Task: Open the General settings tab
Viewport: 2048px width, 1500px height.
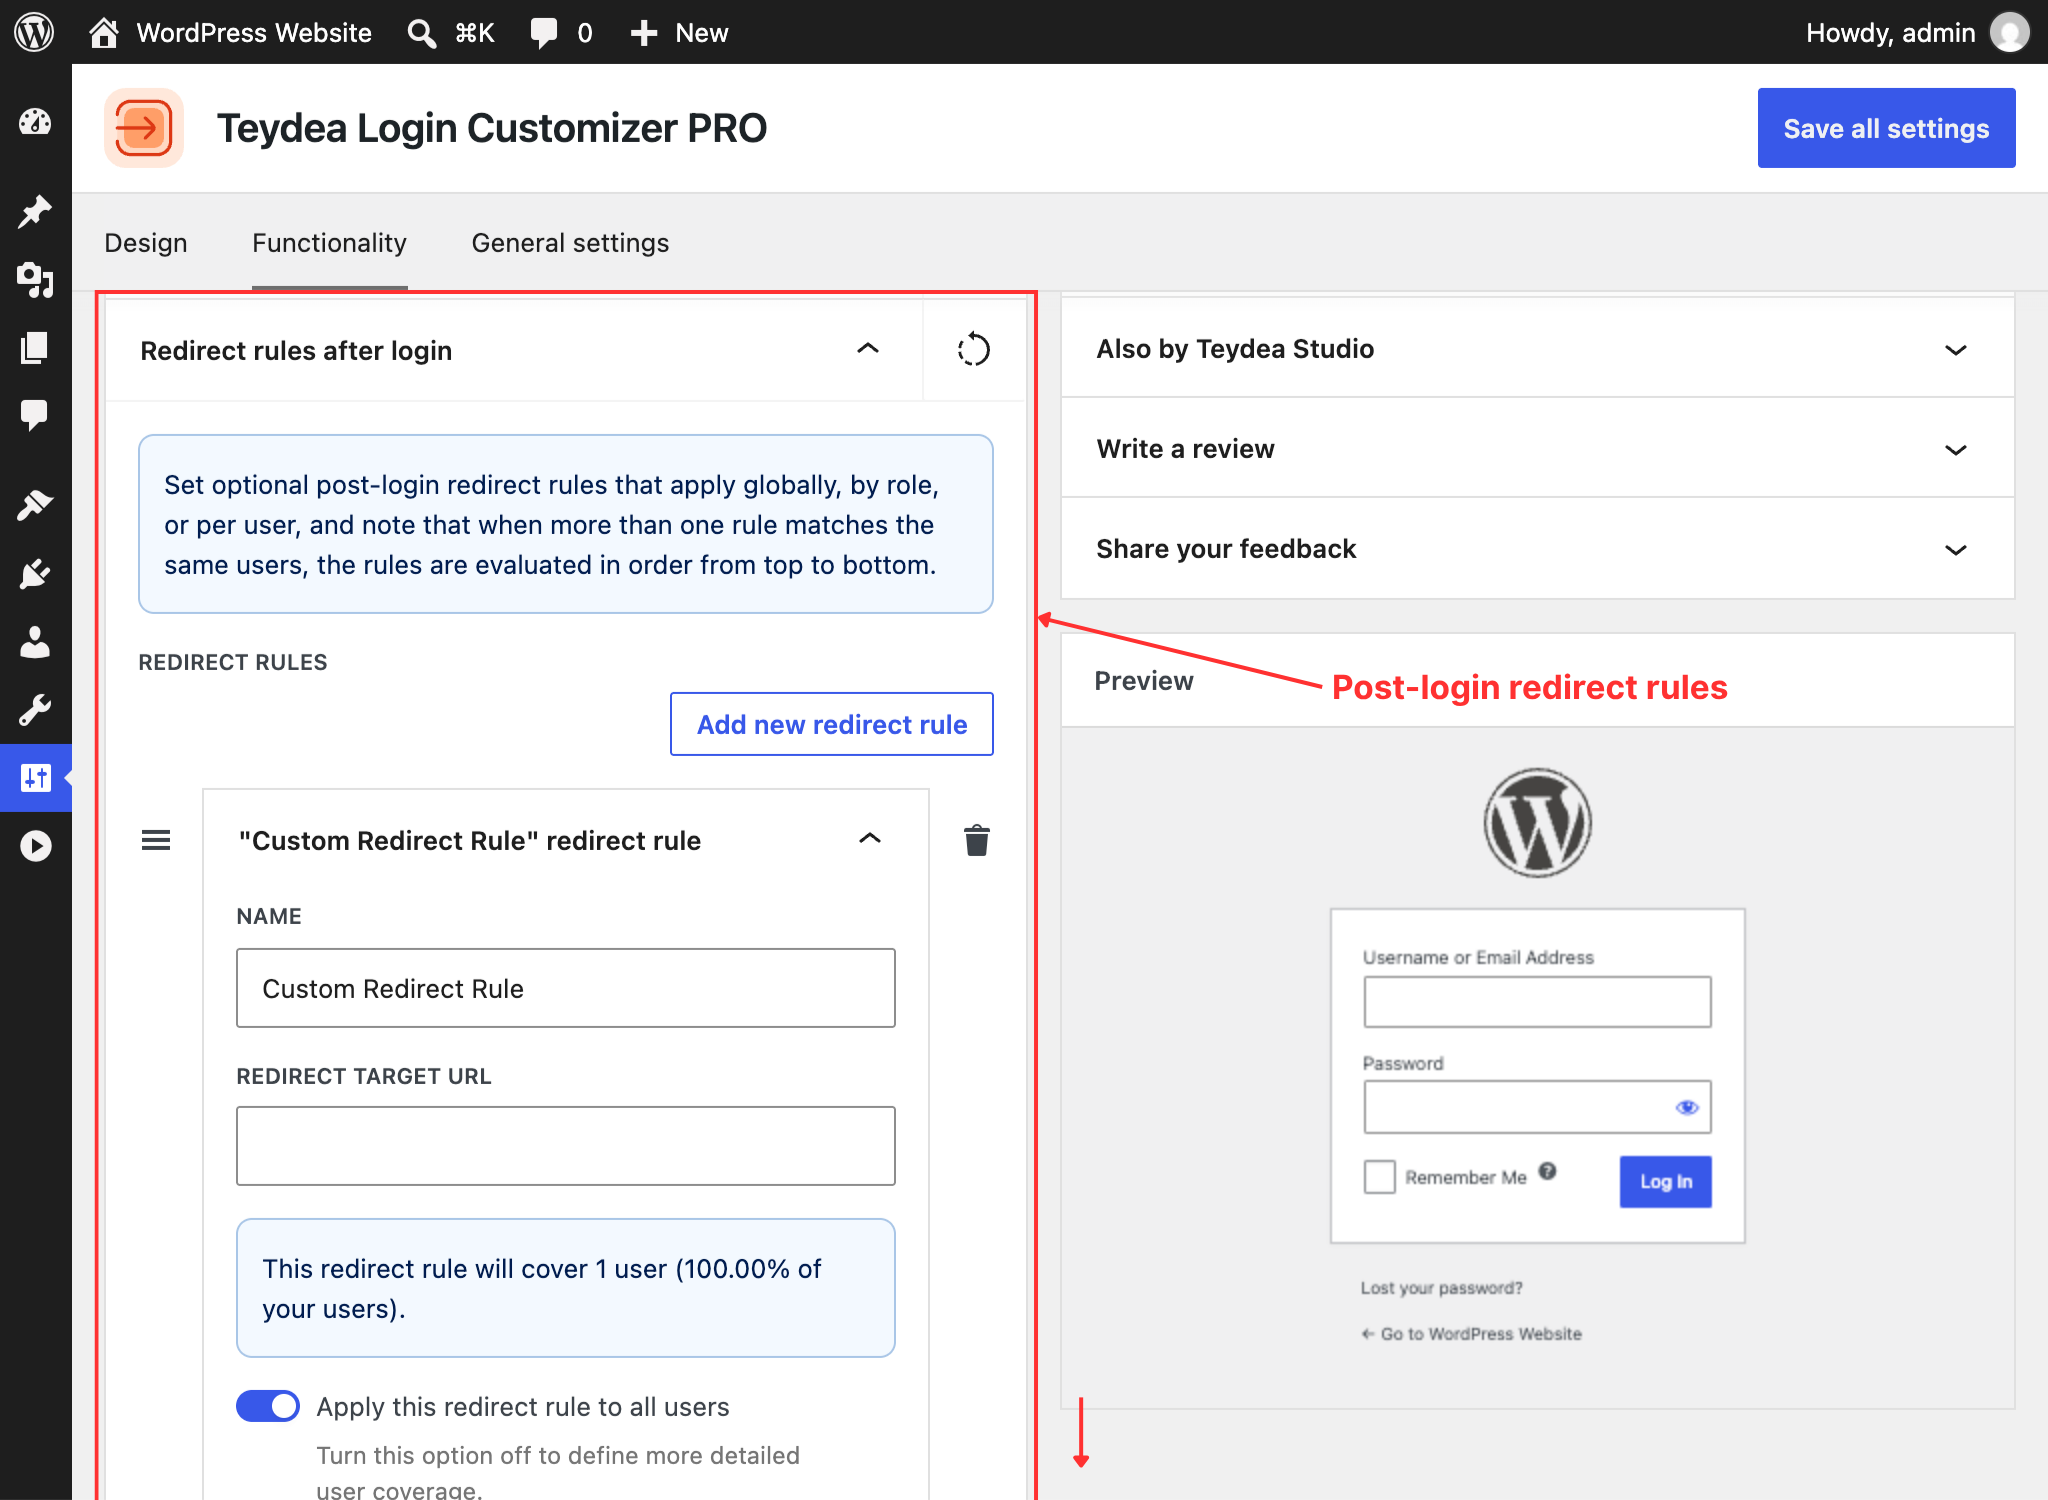Action: [570, 243]
